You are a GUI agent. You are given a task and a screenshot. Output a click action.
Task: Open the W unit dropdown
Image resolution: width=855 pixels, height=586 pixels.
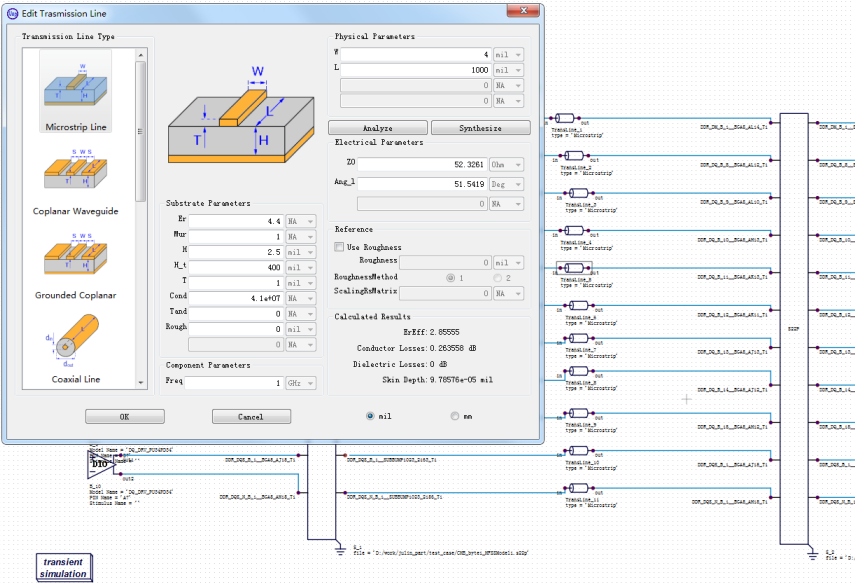(508, 55)
